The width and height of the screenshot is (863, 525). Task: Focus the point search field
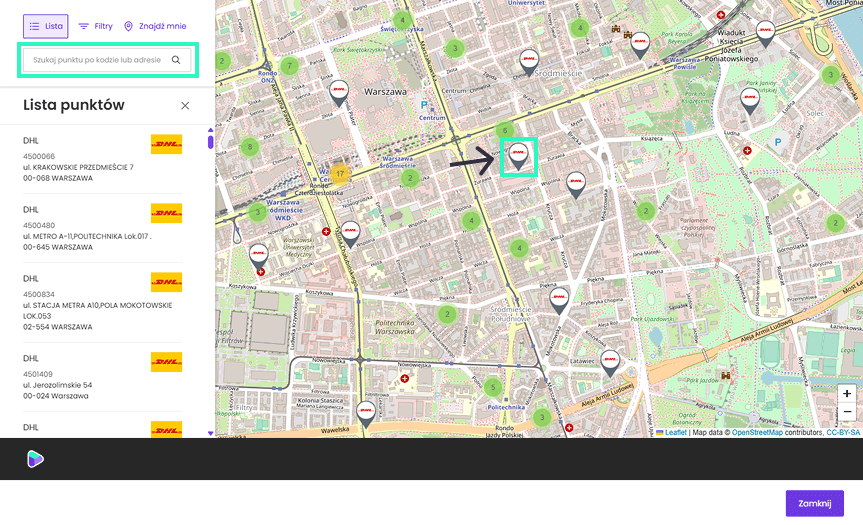(98, 60)
